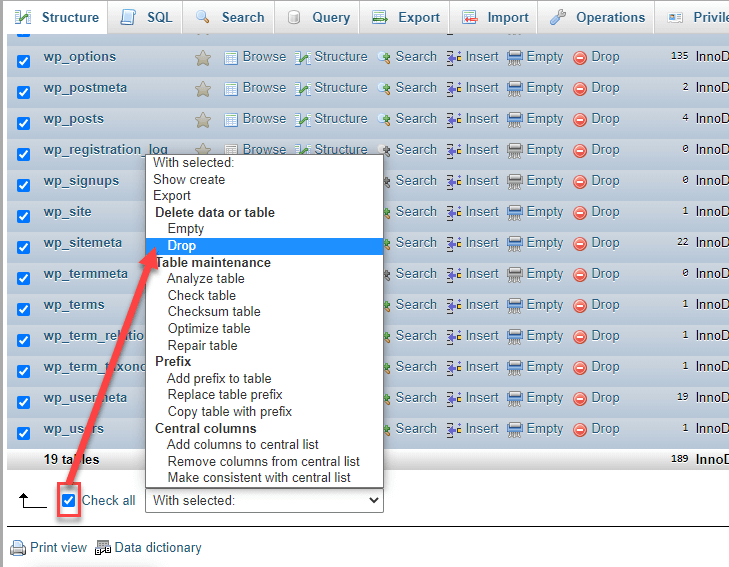Image resolution: width=729 pixels, height=567 pixels.
Task: Click the Insert icon in wp_postmeta row
Action: [x=454, y=89]
